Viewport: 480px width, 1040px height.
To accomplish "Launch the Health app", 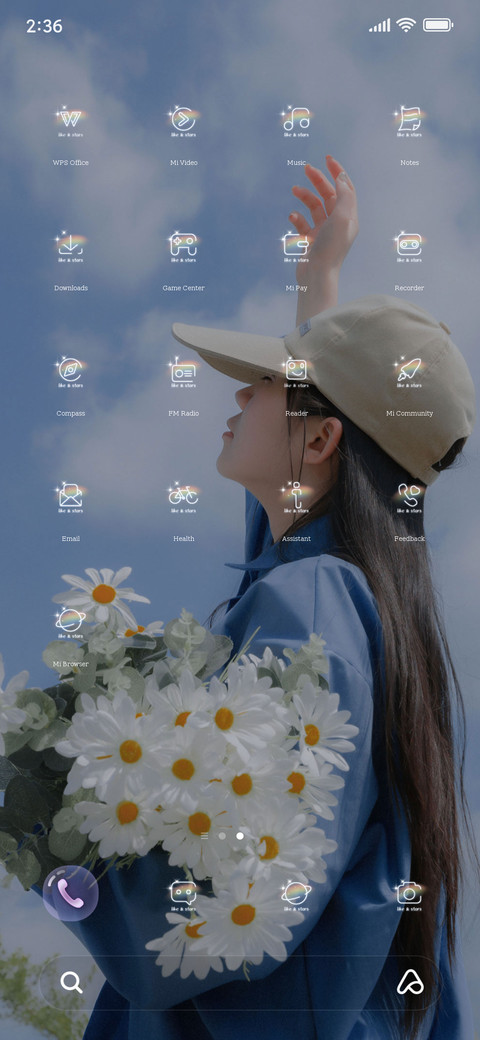I will click(184, 499).
